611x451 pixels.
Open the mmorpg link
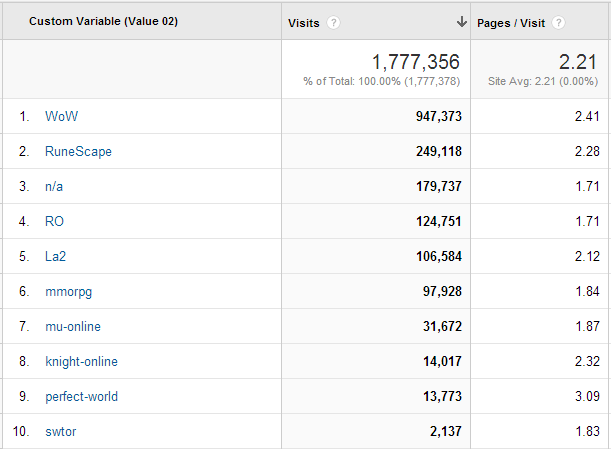69,292
